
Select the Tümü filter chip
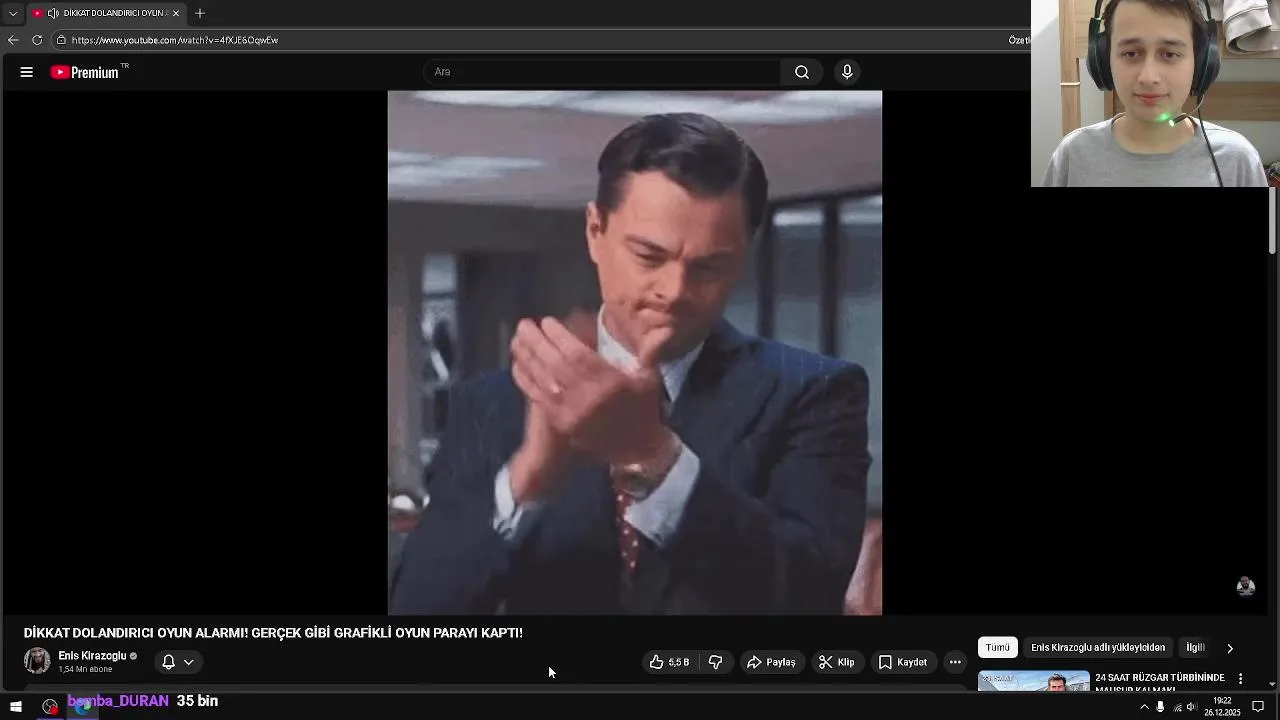(998, 647)
